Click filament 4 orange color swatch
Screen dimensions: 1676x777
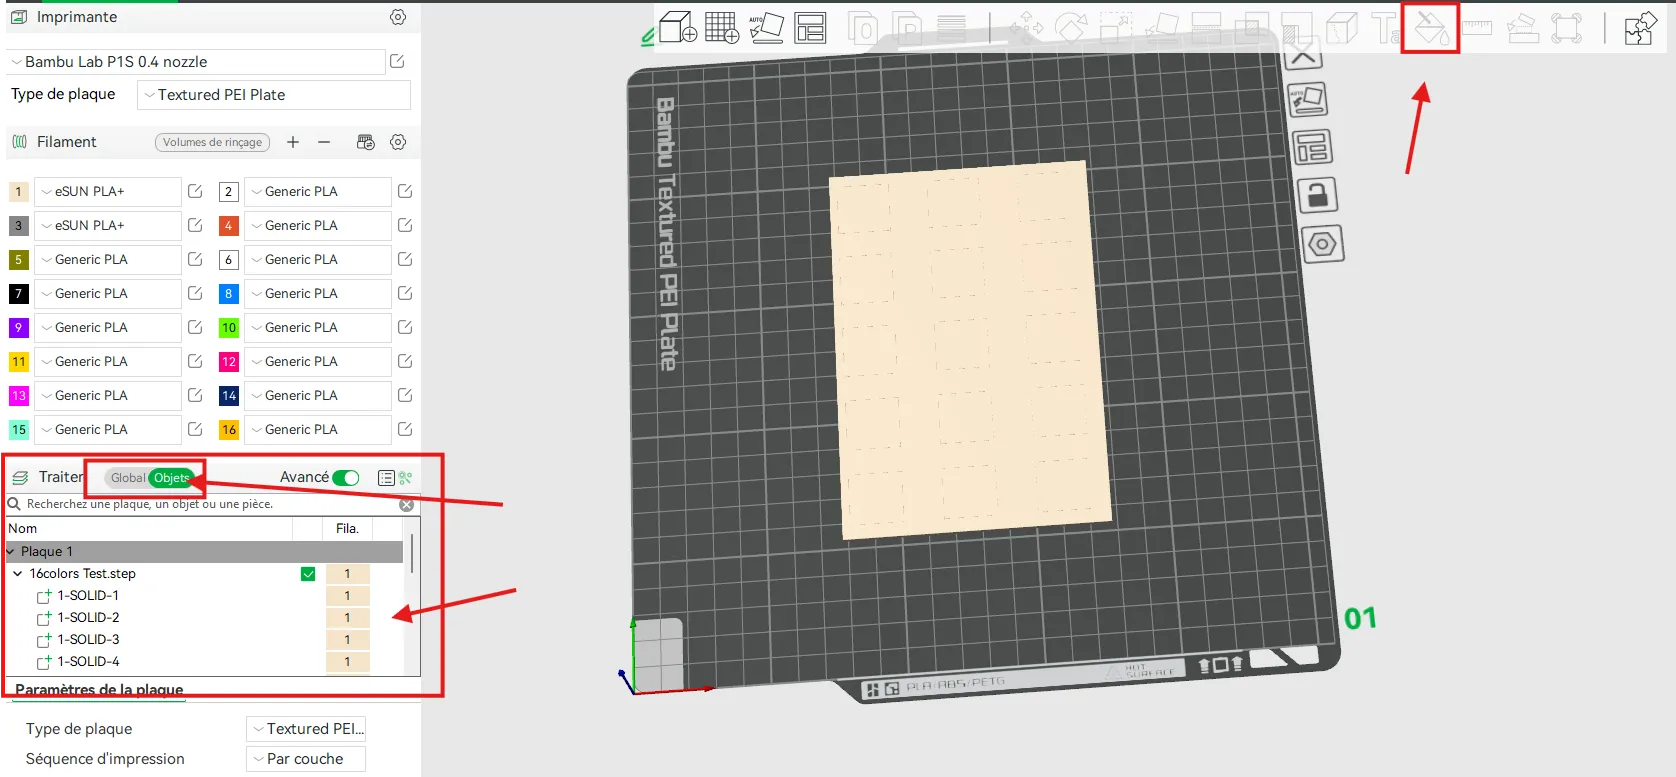click(x=228, y=226)
